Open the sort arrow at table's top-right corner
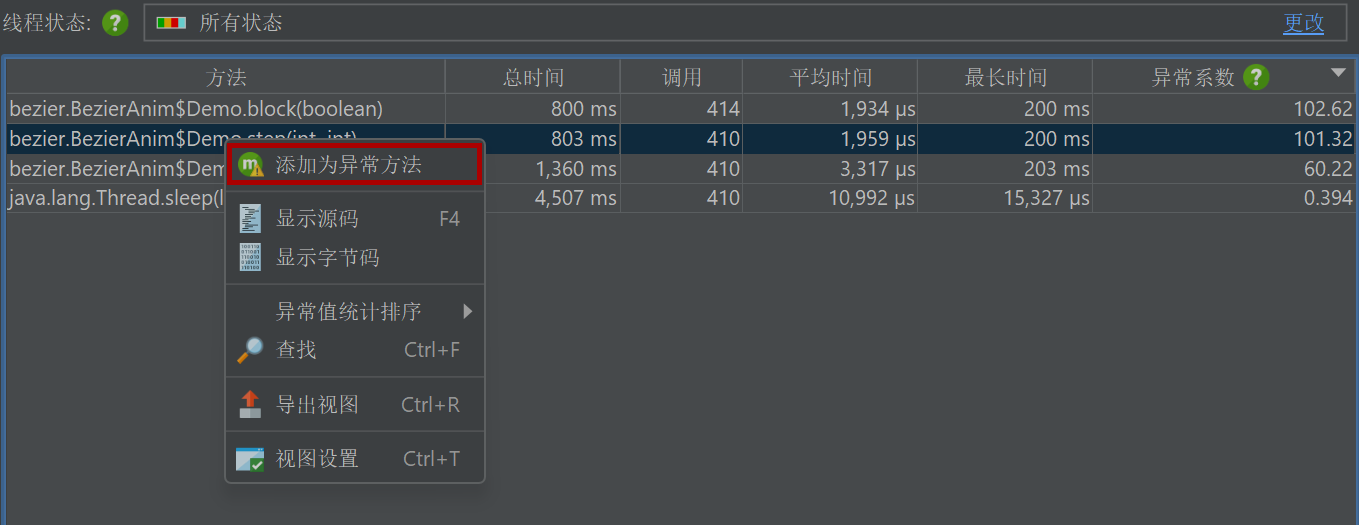Screen dimensions: 1359x525 (1338, 73)
